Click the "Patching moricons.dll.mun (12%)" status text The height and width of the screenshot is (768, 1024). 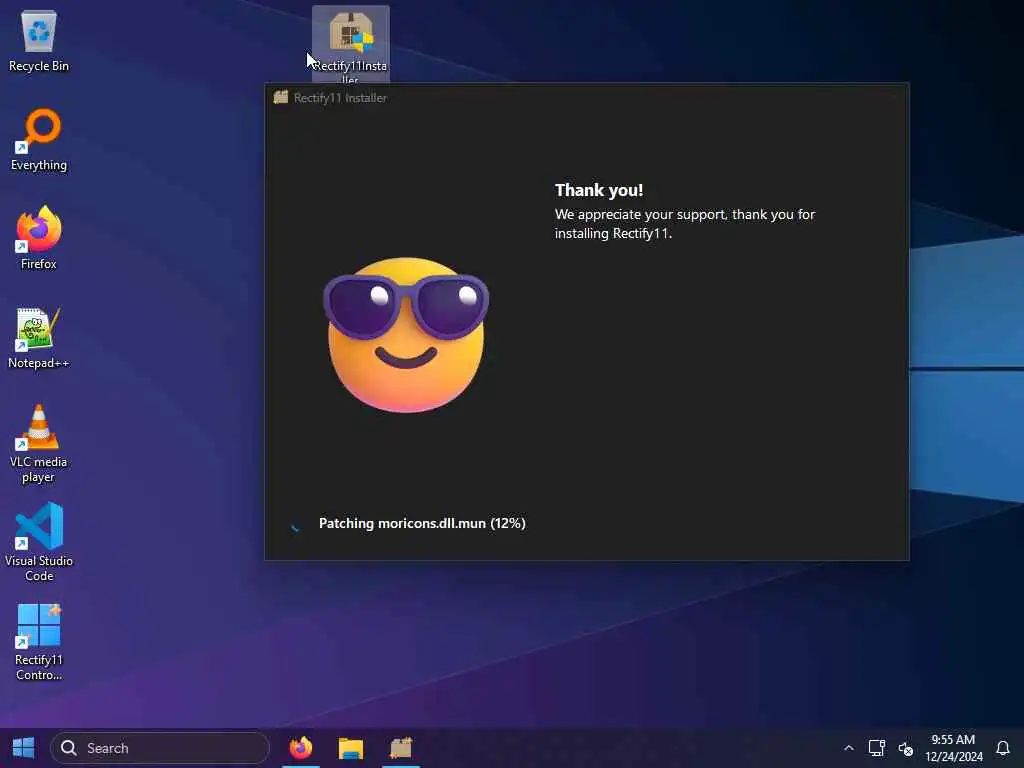(x=422, y=523)
